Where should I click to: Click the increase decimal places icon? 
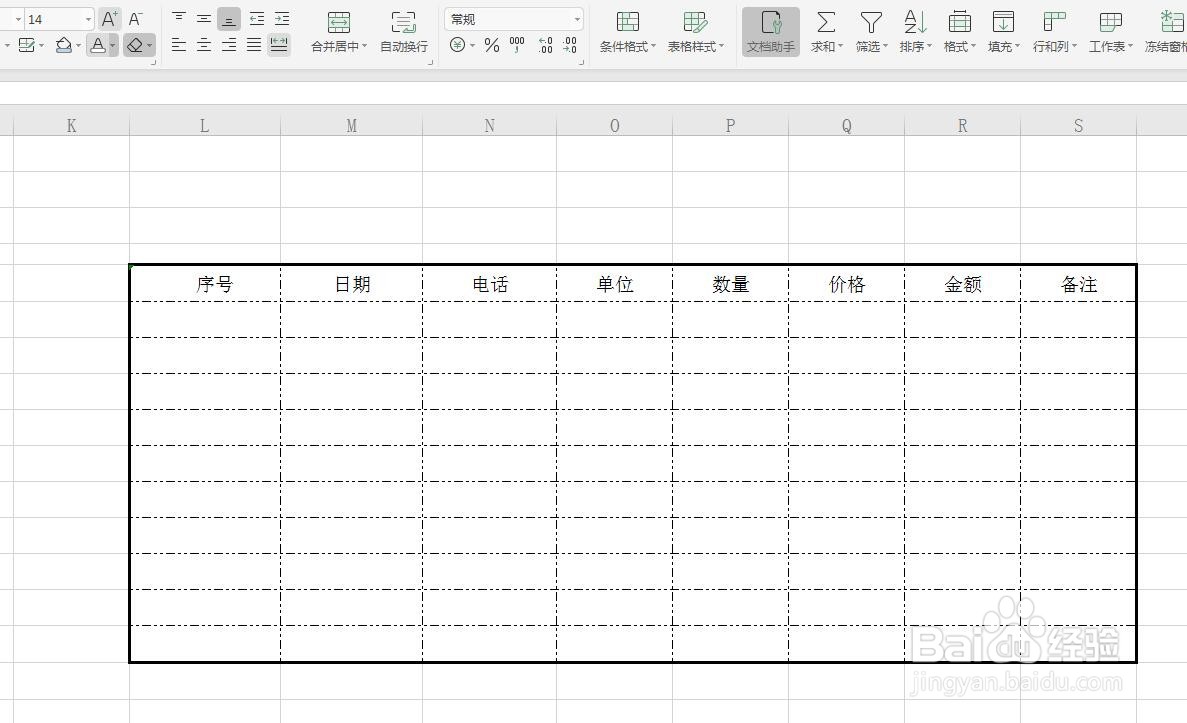[x=545, y=44]
